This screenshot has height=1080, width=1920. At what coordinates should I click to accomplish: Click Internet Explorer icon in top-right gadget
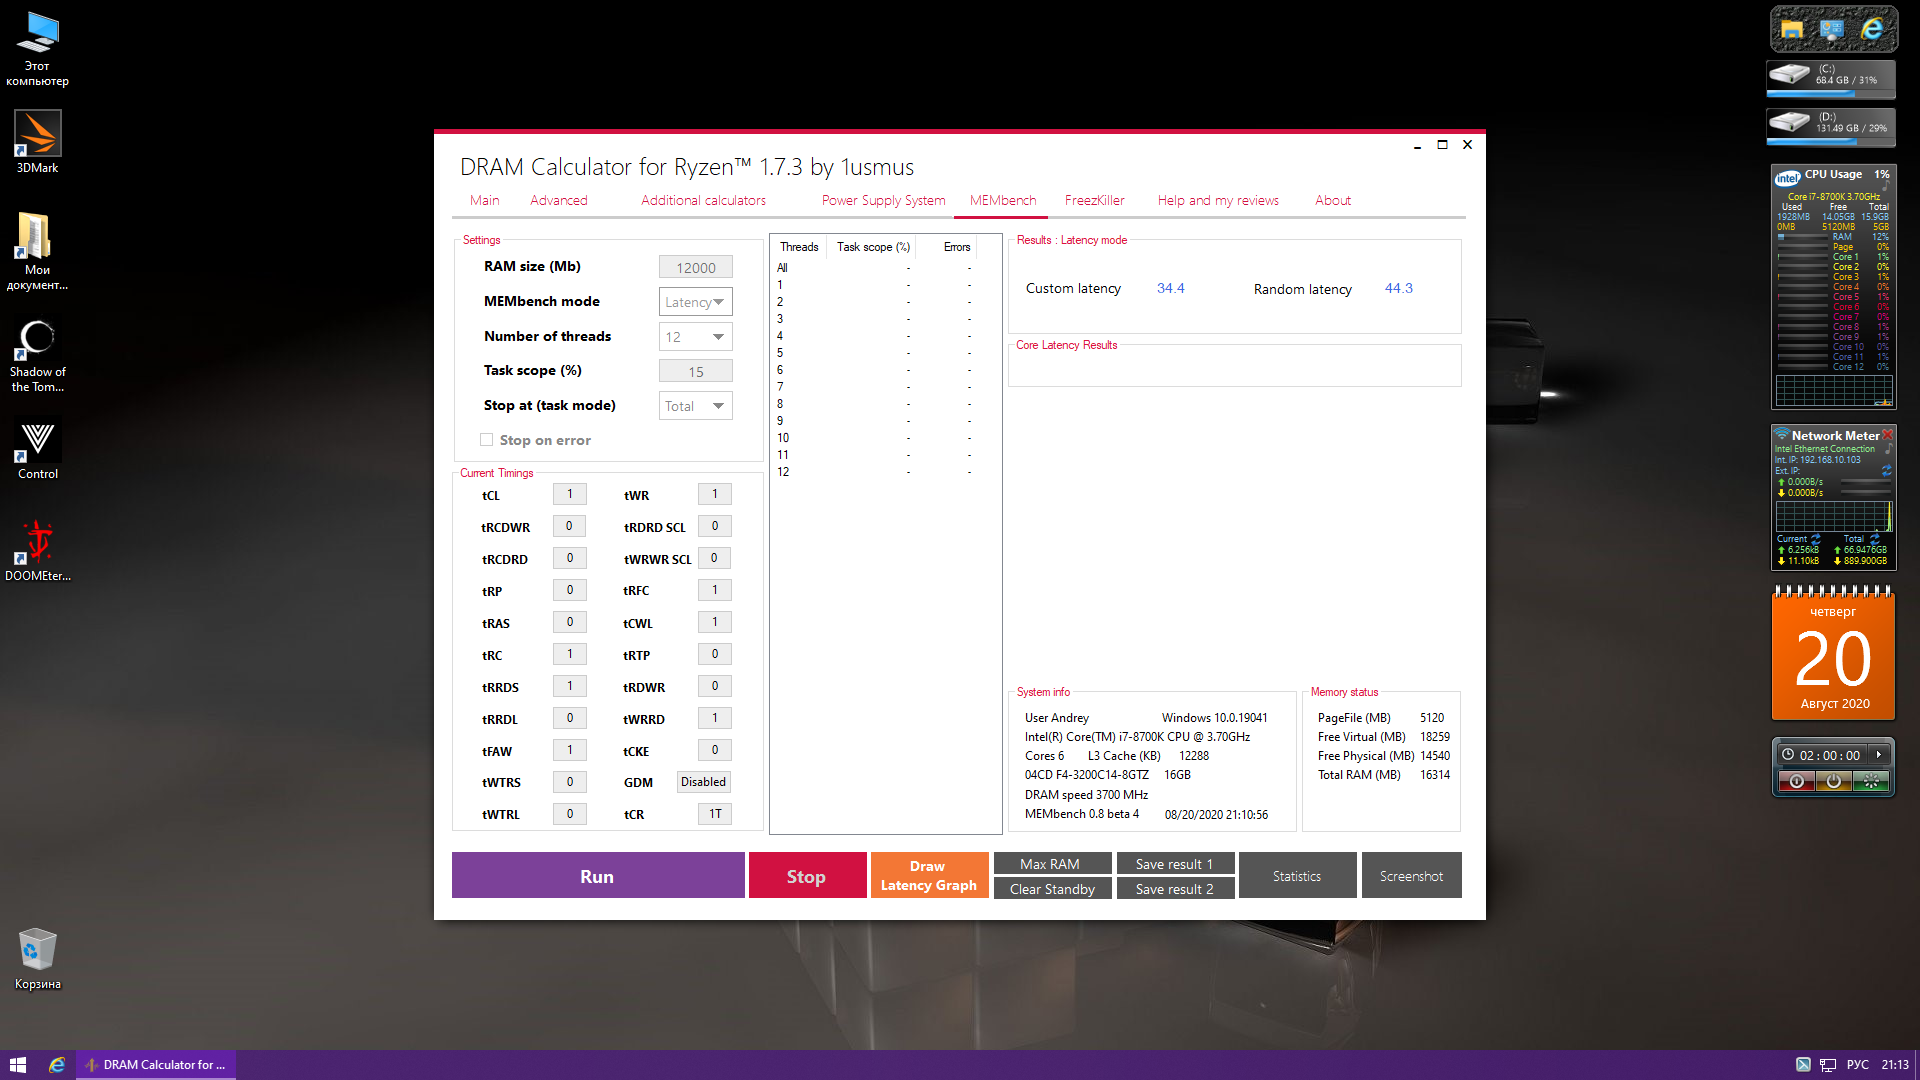tap(1872, 29)
